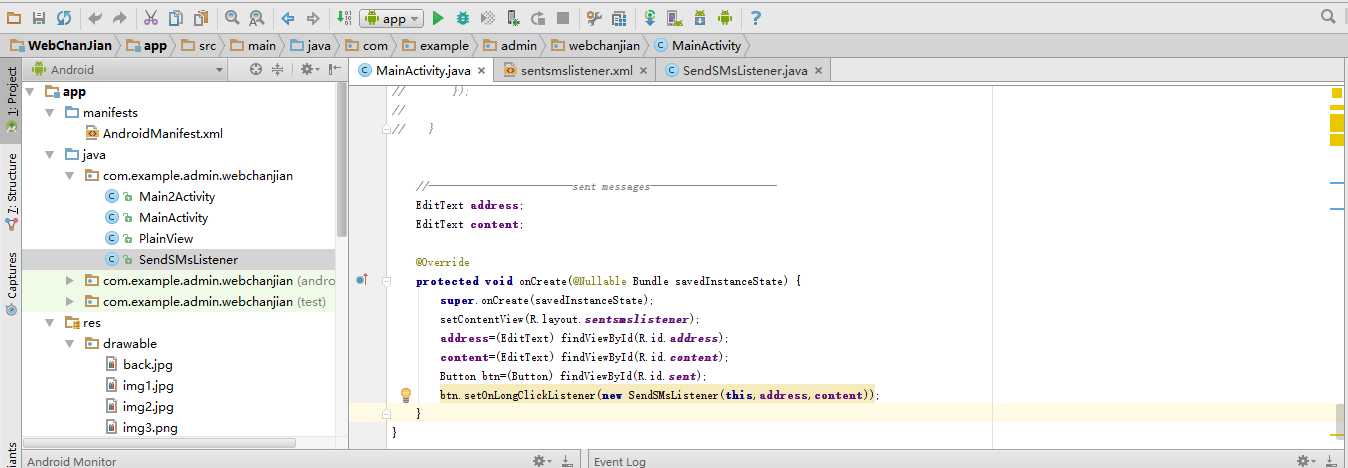Click Attach debugger to Android process icon
The width and height of the screenshot is (1348, 468).
tap(512, 18)
